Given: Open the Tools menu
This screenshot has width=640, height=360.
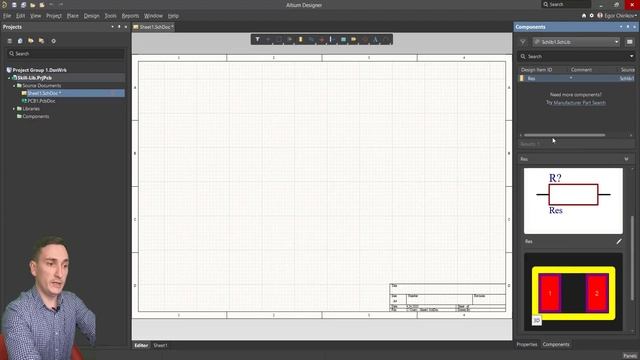Looking at the screenshot, I should 111,16.
